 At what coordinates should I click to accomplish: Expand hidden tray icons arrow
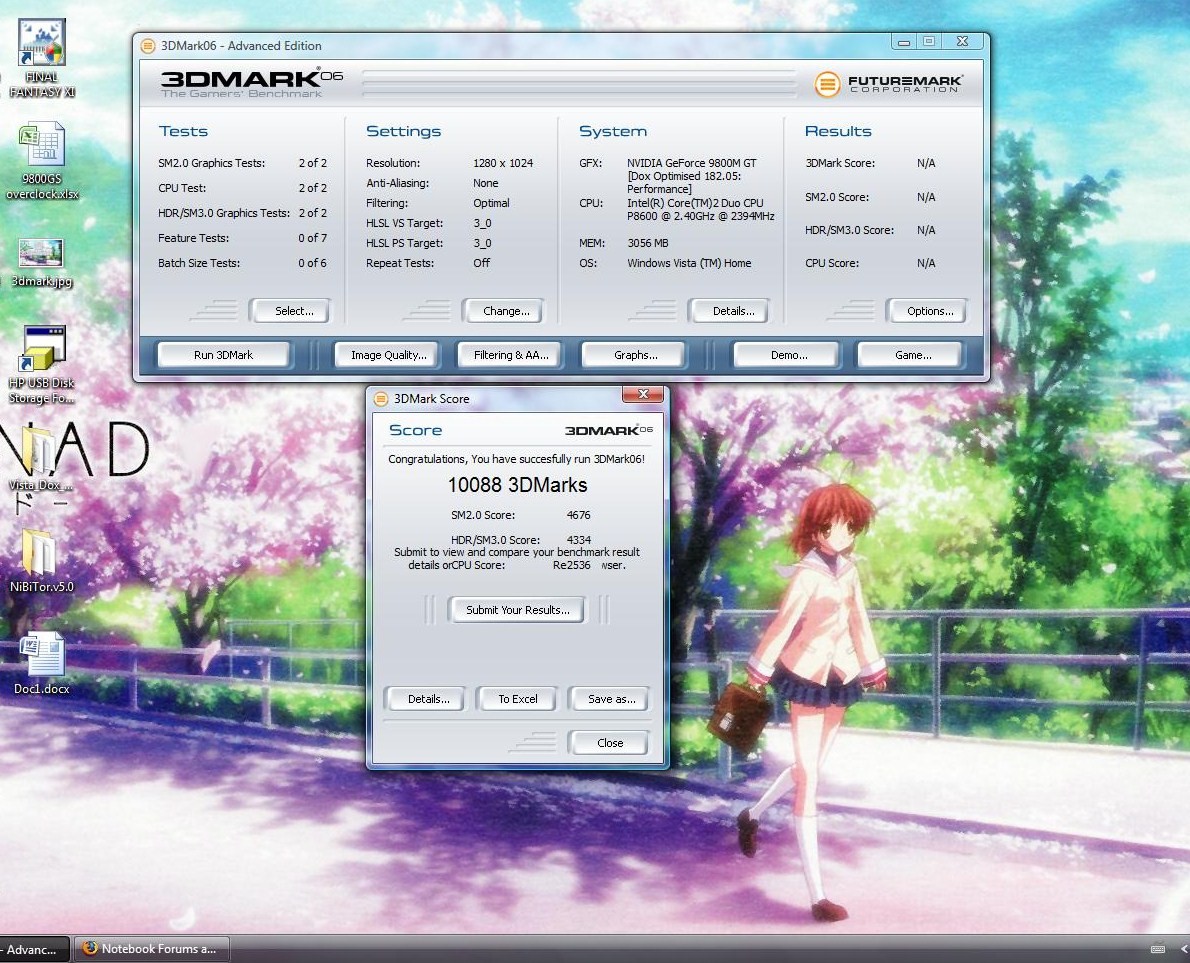[x=1184, y=949]
